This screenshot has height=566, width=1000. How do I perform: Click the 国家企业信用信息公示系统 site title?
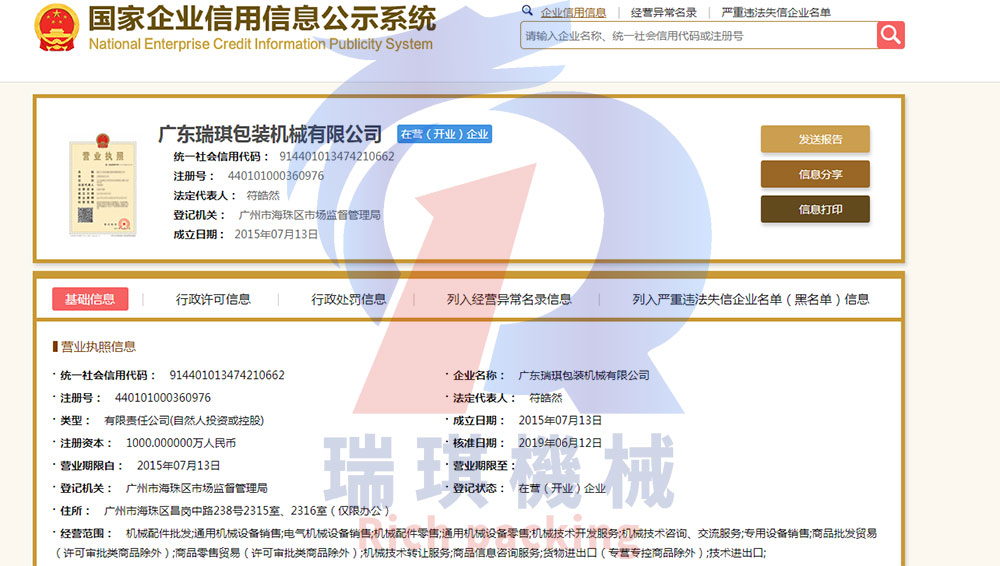tap(262, 19)
